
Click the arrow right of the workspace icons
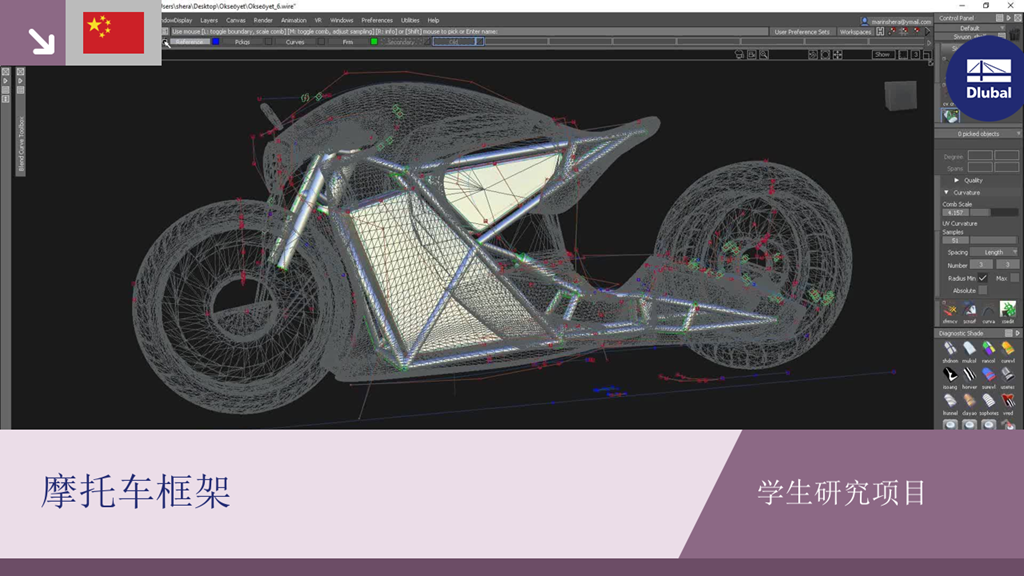click(x=927, y=31)
